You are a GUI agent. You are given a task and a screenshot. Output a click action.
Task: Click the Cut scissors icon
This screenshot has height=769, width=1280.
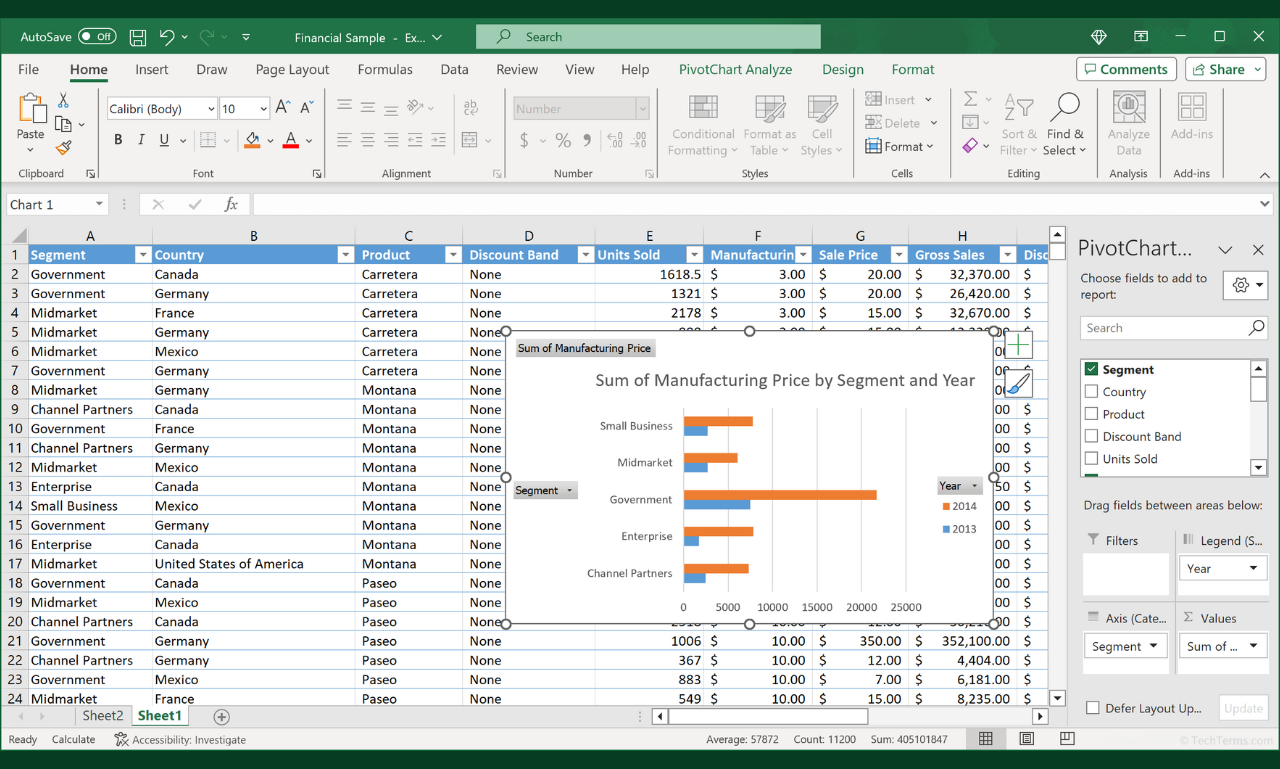pos(63,101)
